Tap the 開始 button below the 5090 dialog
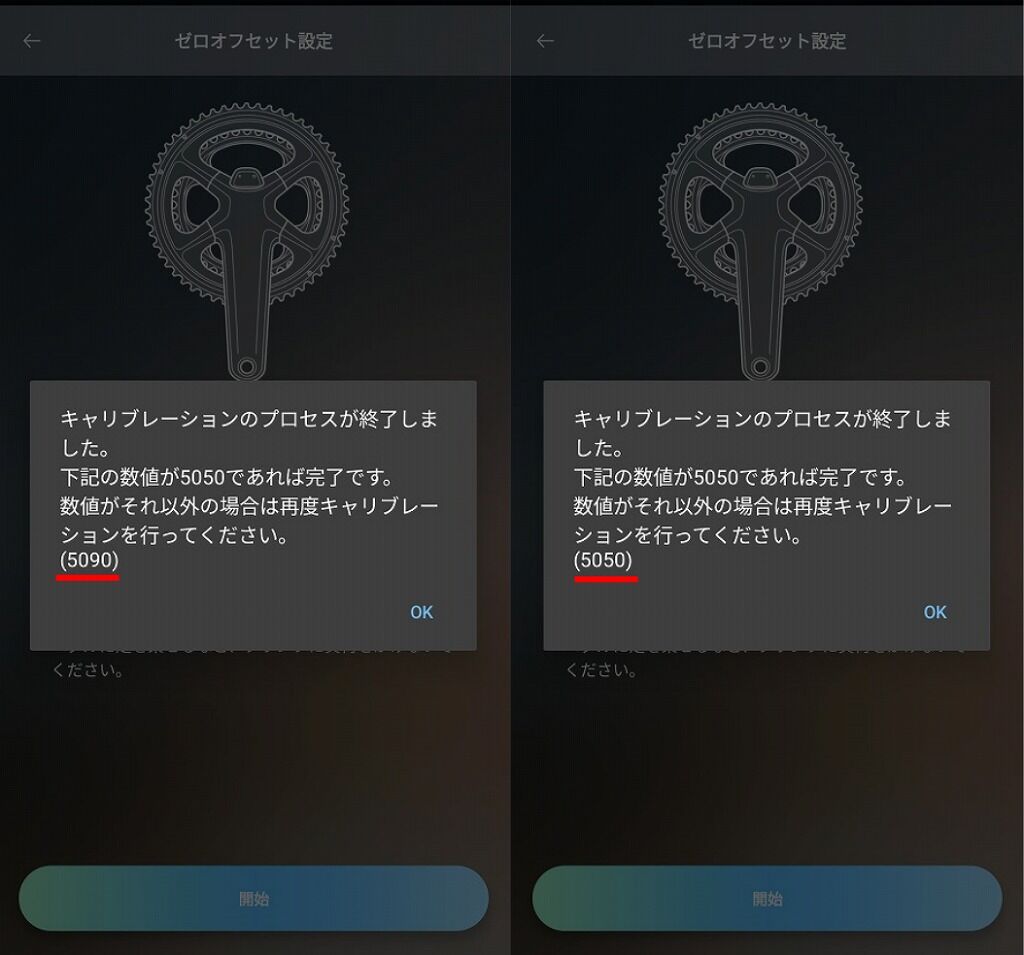Viewport: 1024px width, 955px height. click(x=254, y=899)
